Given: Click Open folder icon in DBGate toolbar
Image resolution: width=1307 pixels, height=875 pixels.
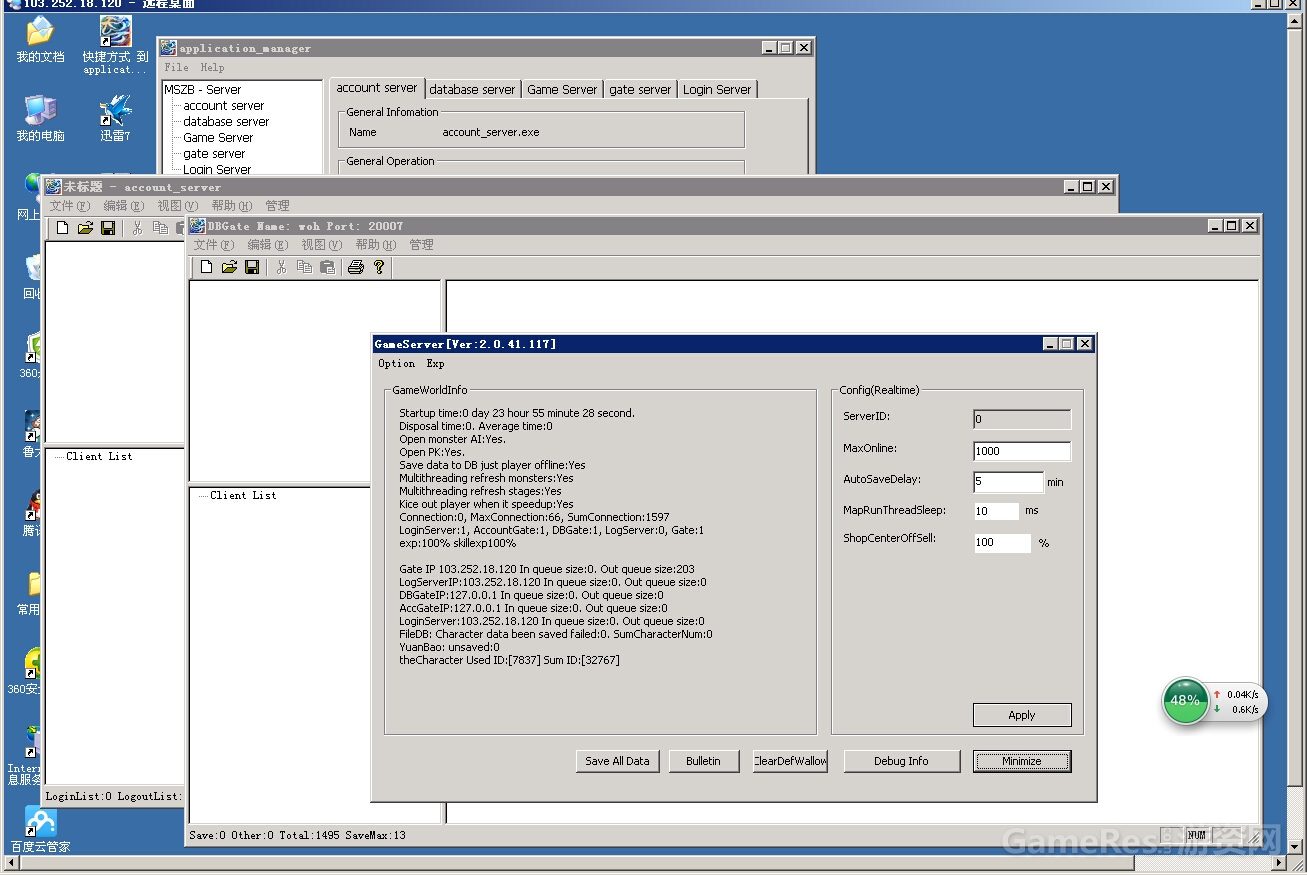Looking at the screenshot, I should (229, 267).
